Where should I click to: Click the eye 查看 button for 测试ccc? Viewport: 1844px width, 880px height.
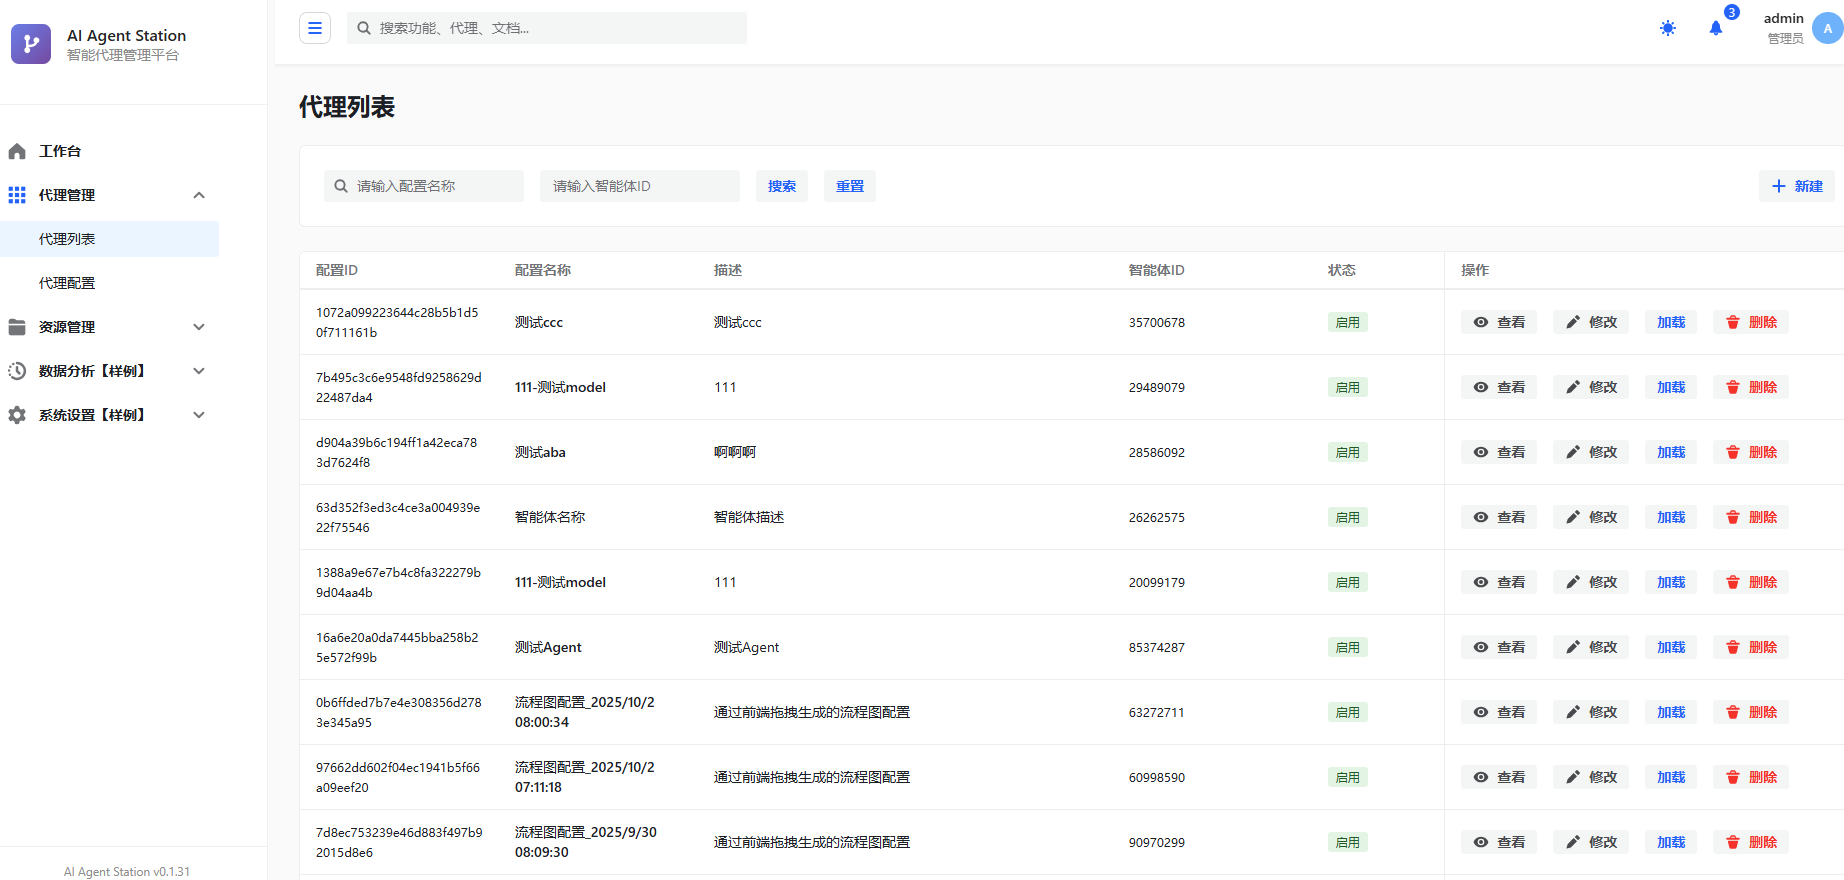tap(1498, 322)
